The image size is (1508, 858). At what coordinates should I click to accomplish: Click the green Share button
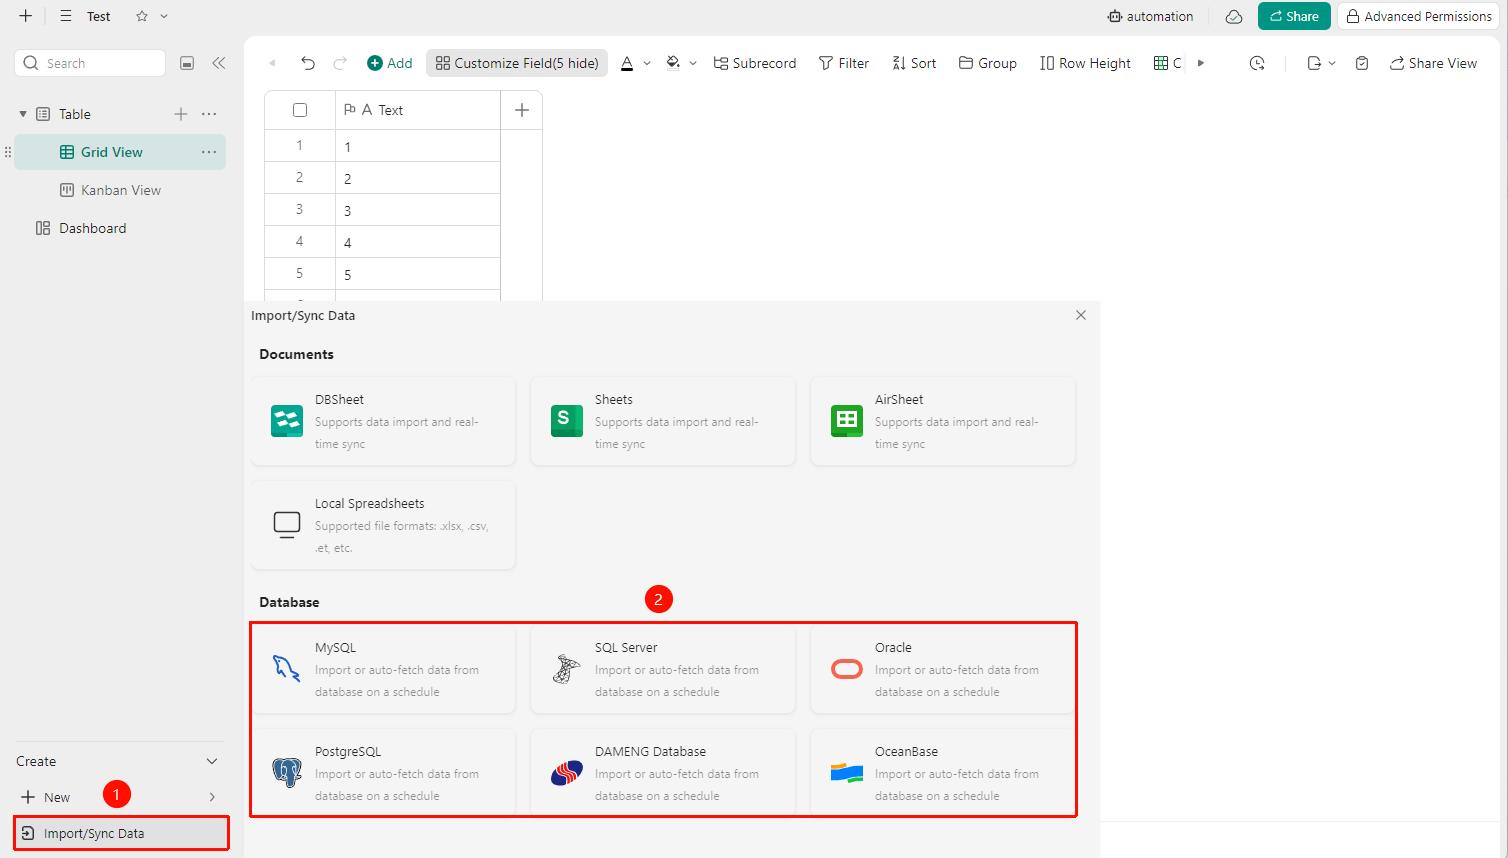click(x=1294, y=16)
